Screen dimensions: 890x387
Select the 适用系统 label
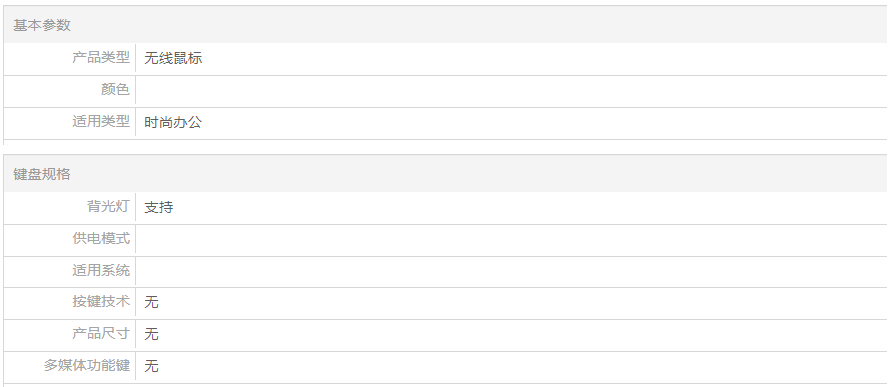pos(100,270)
